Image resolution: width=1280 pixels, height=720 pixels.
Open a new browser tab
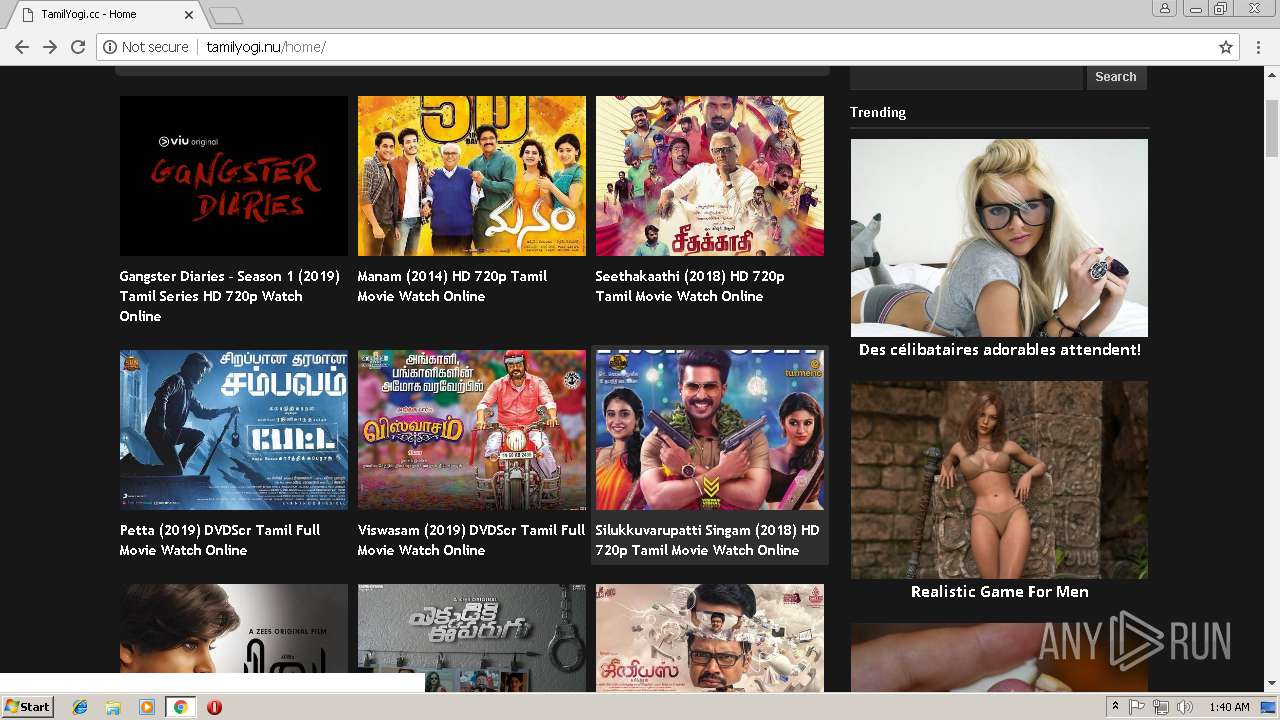[x=226, y=15]
